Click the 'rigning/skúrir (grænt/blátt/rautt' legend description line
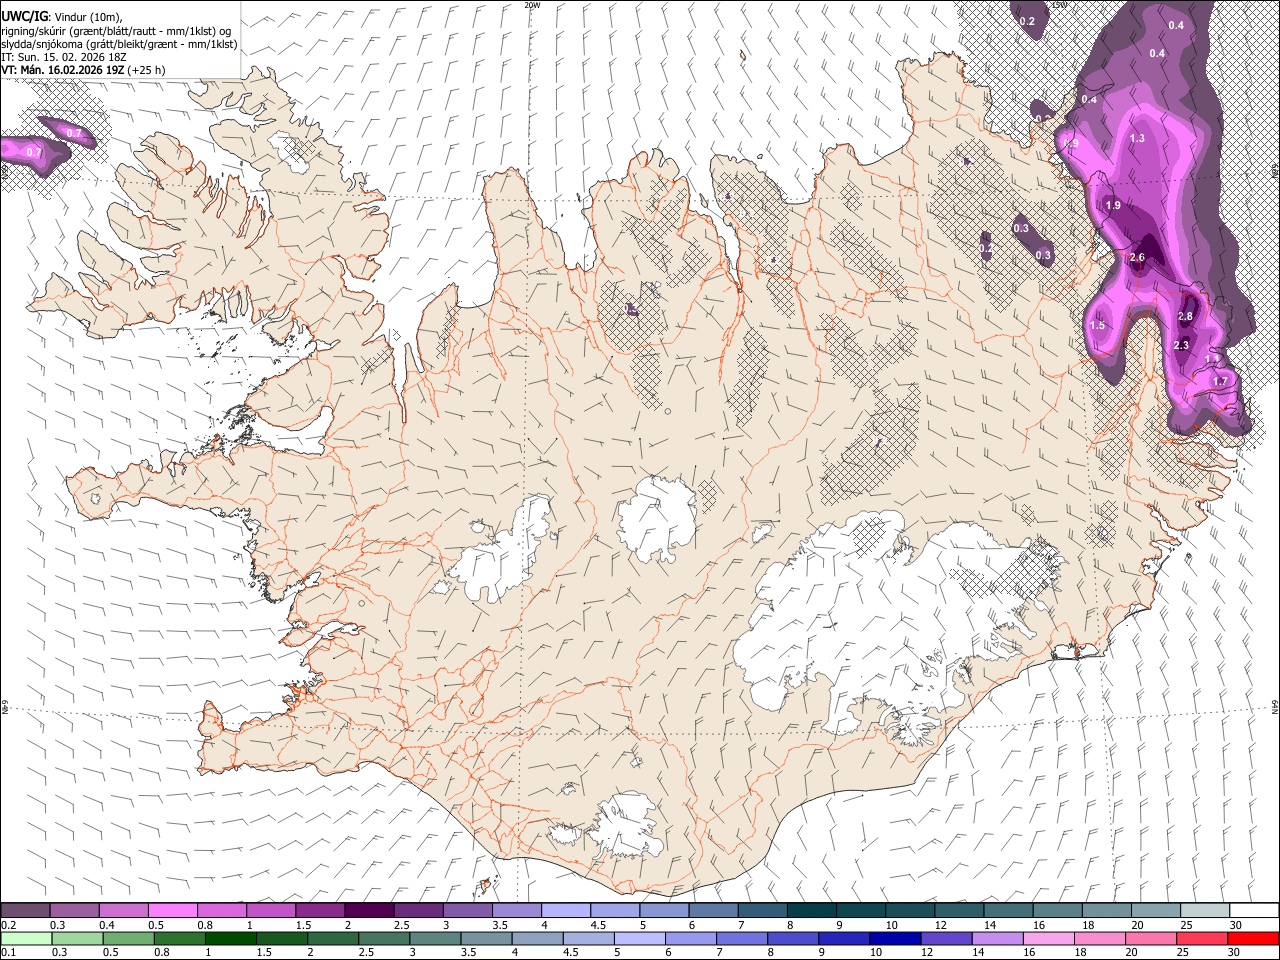The height and width of the screenshot is (960, 1280). click(118, 31)
